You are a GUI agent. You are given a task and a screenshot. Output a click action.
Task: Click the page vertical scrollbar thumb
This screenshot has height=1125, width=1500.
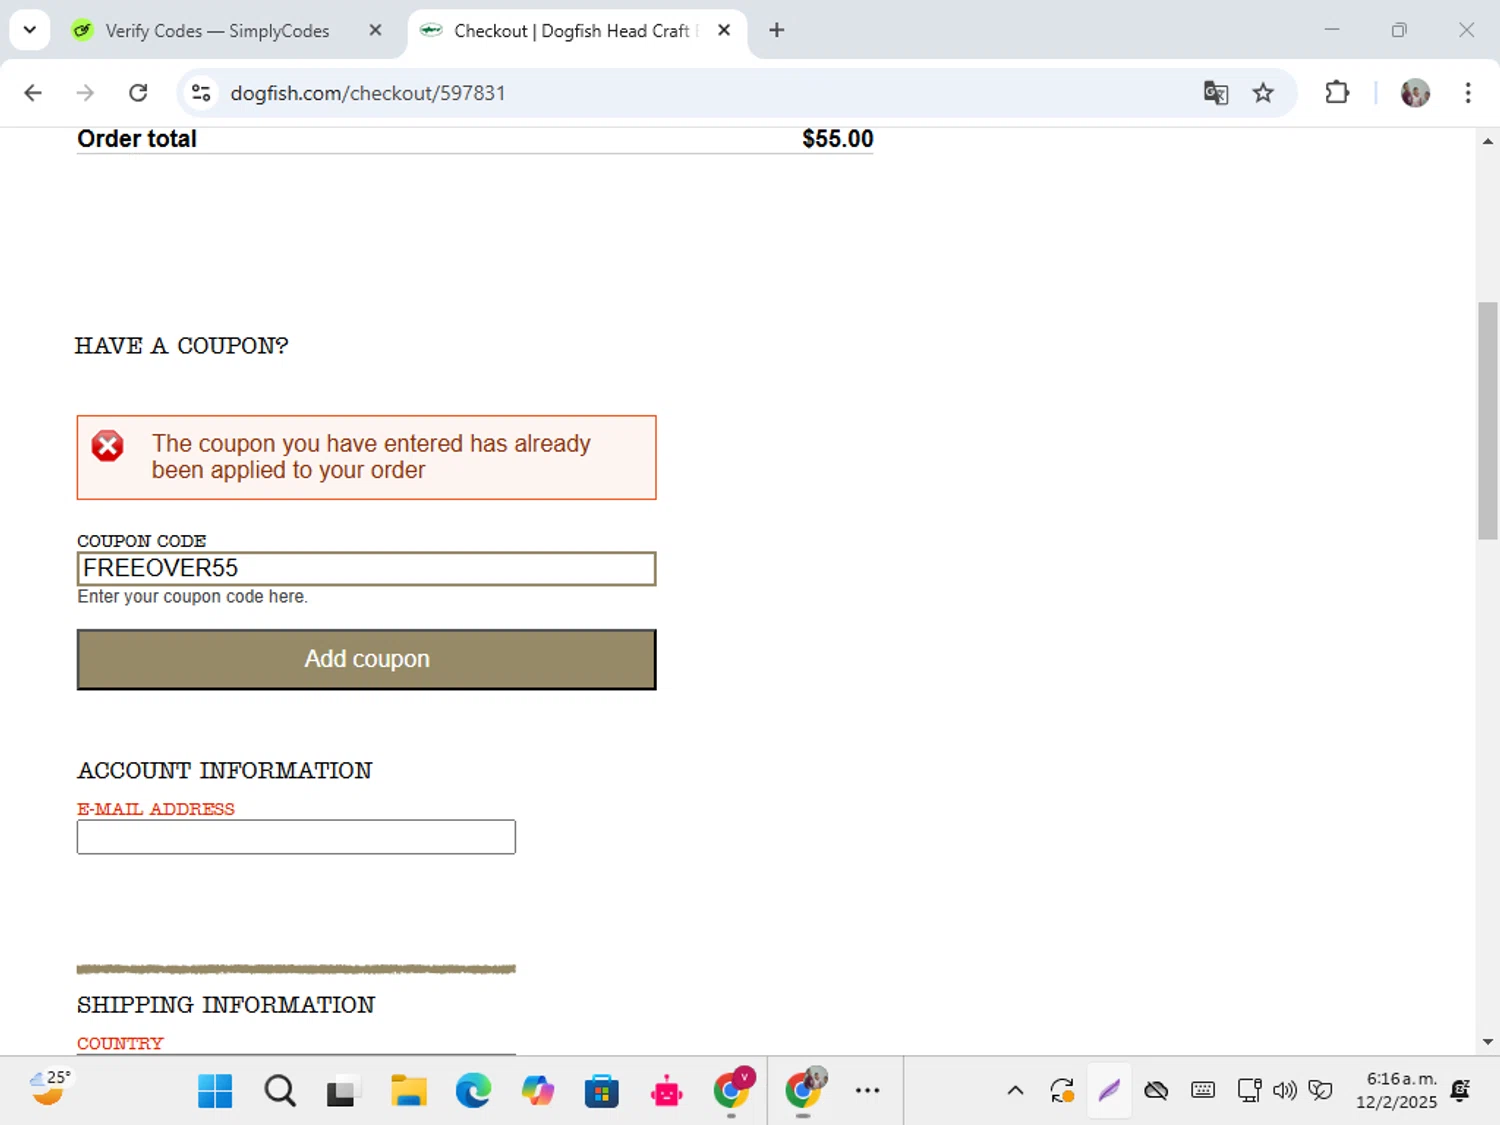1488,420
